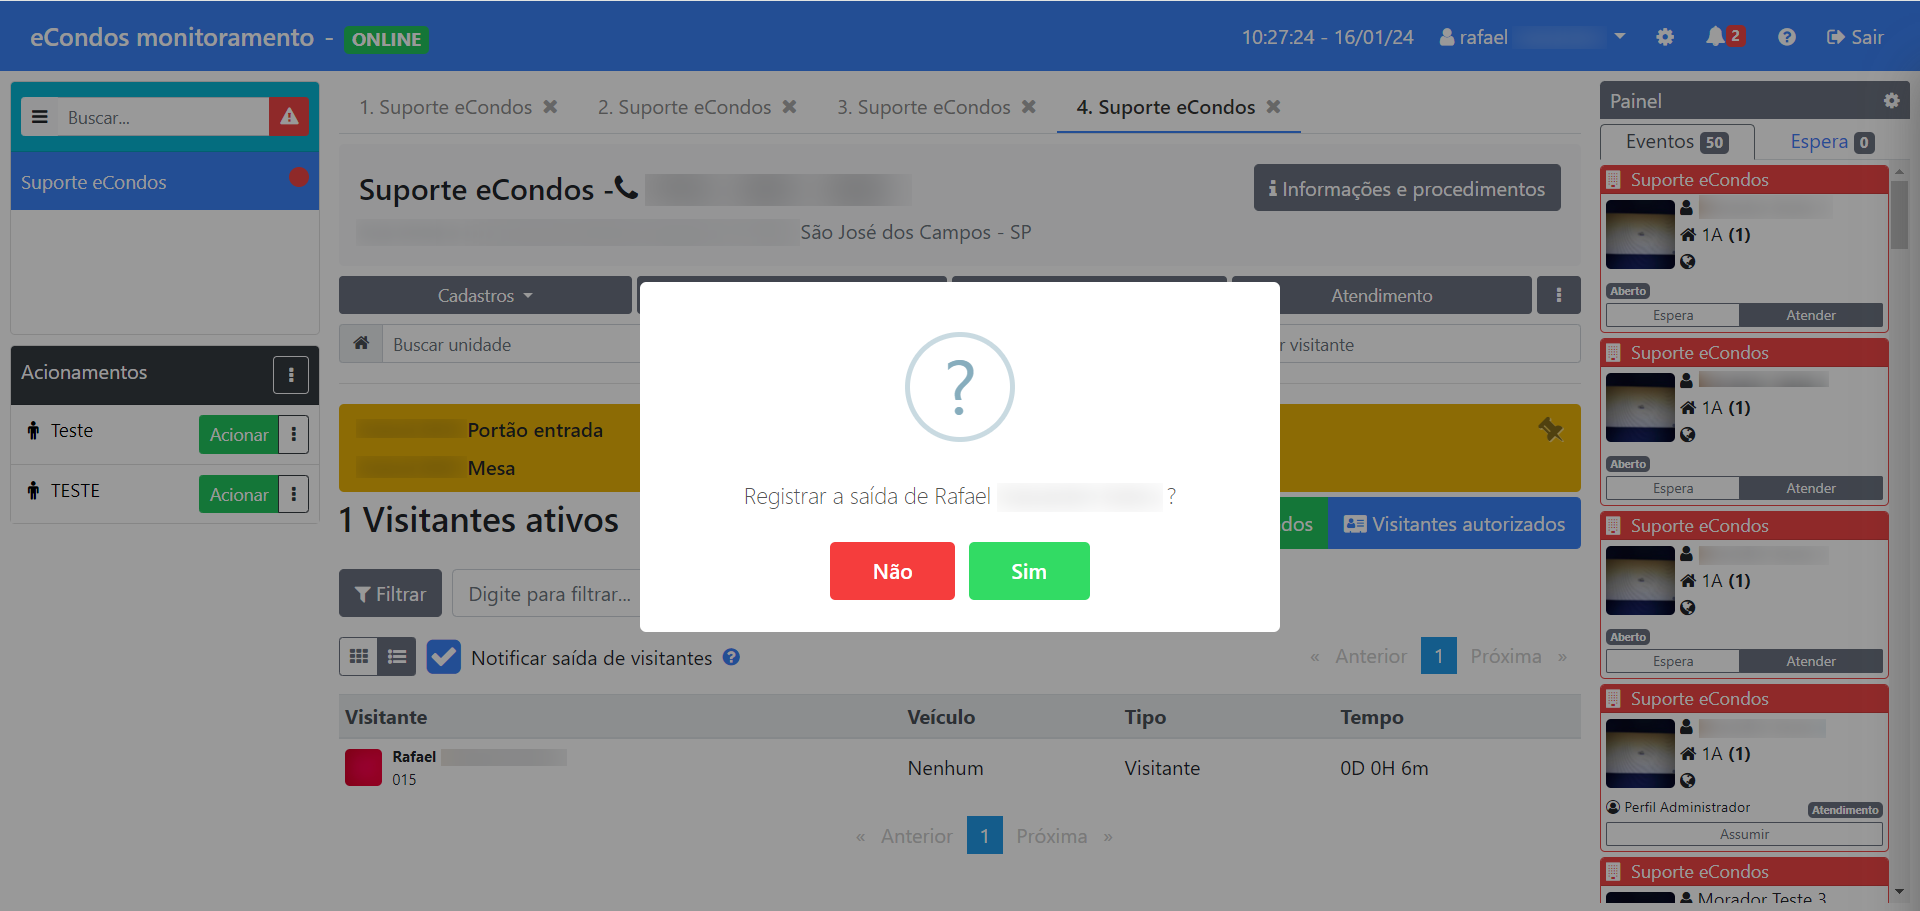
Task: Sort by the Tempo column header
Action: tap(1372, 717)
